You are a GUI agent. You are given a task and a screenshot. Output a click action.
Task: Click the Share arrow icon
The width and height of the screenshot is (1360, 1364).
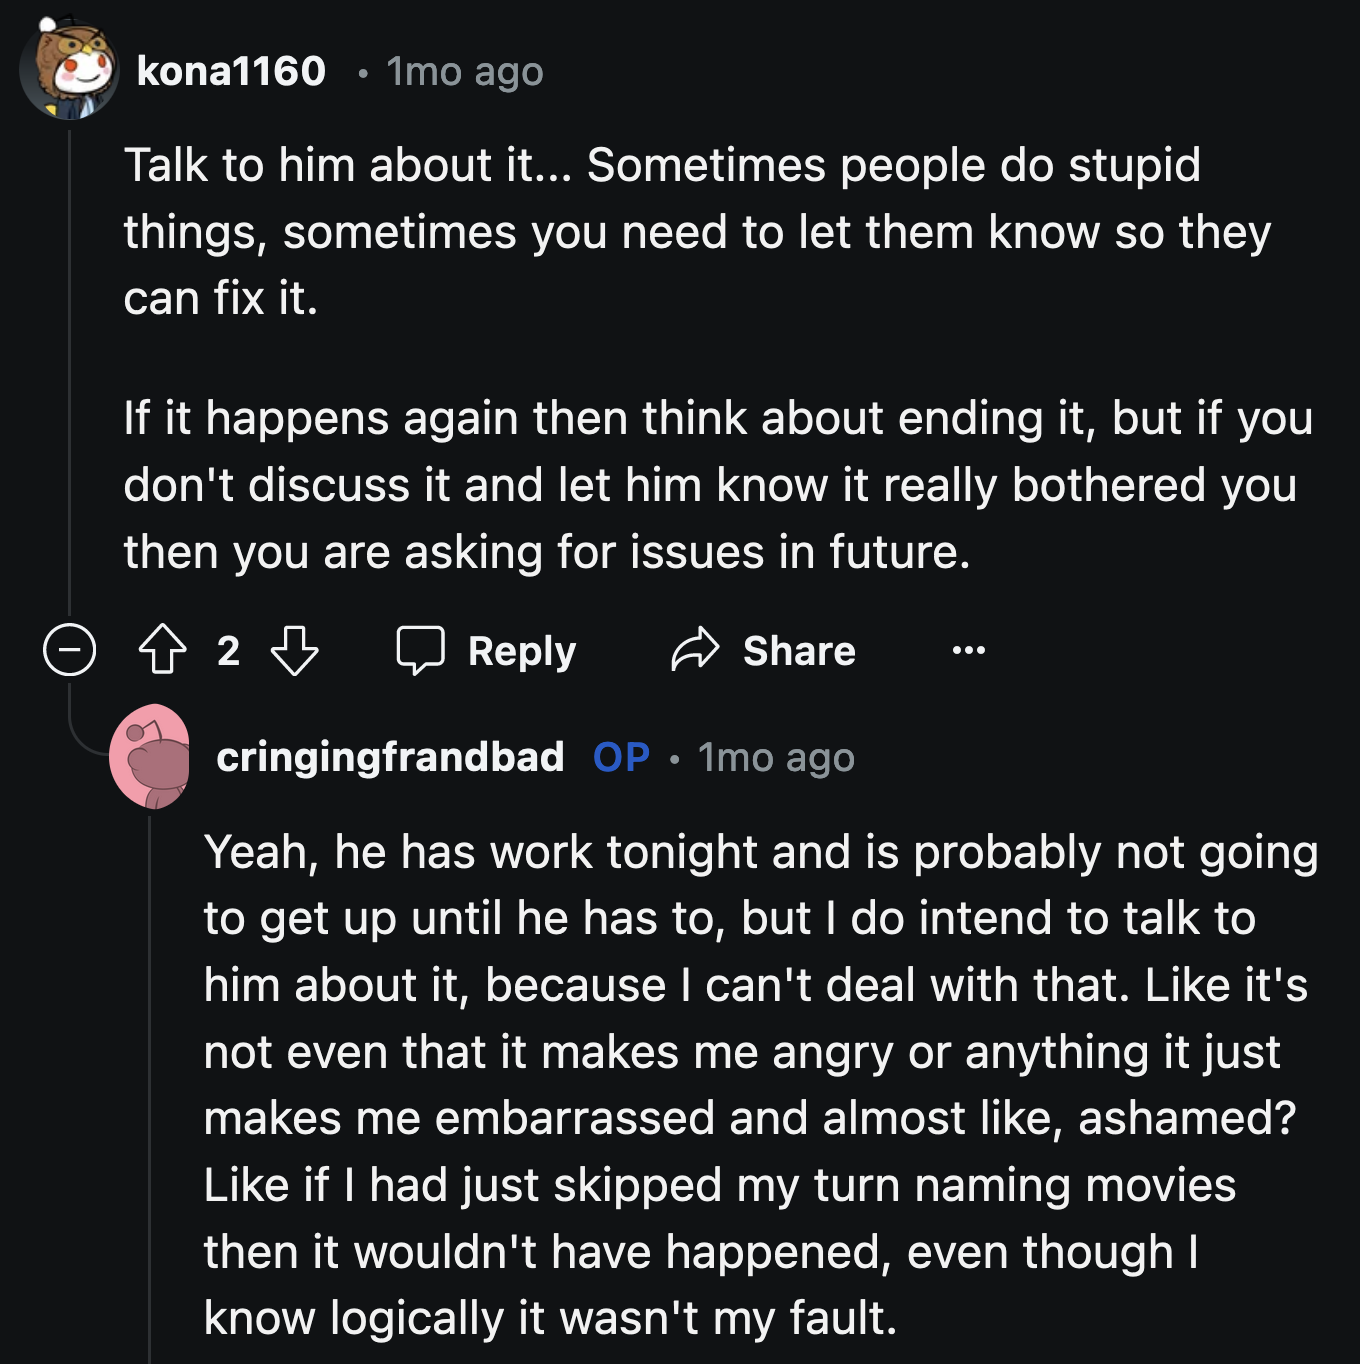(694, 651)
